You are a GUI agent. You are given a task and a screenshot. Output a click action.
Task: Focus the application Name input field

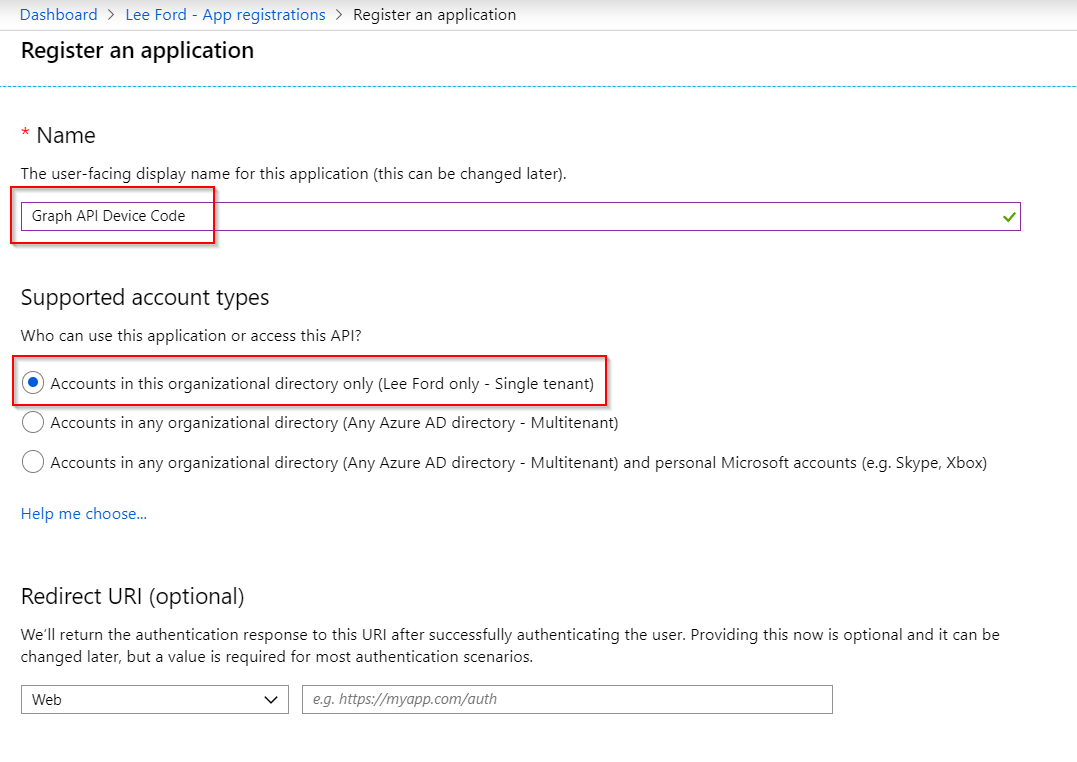[x=520, y=216]
